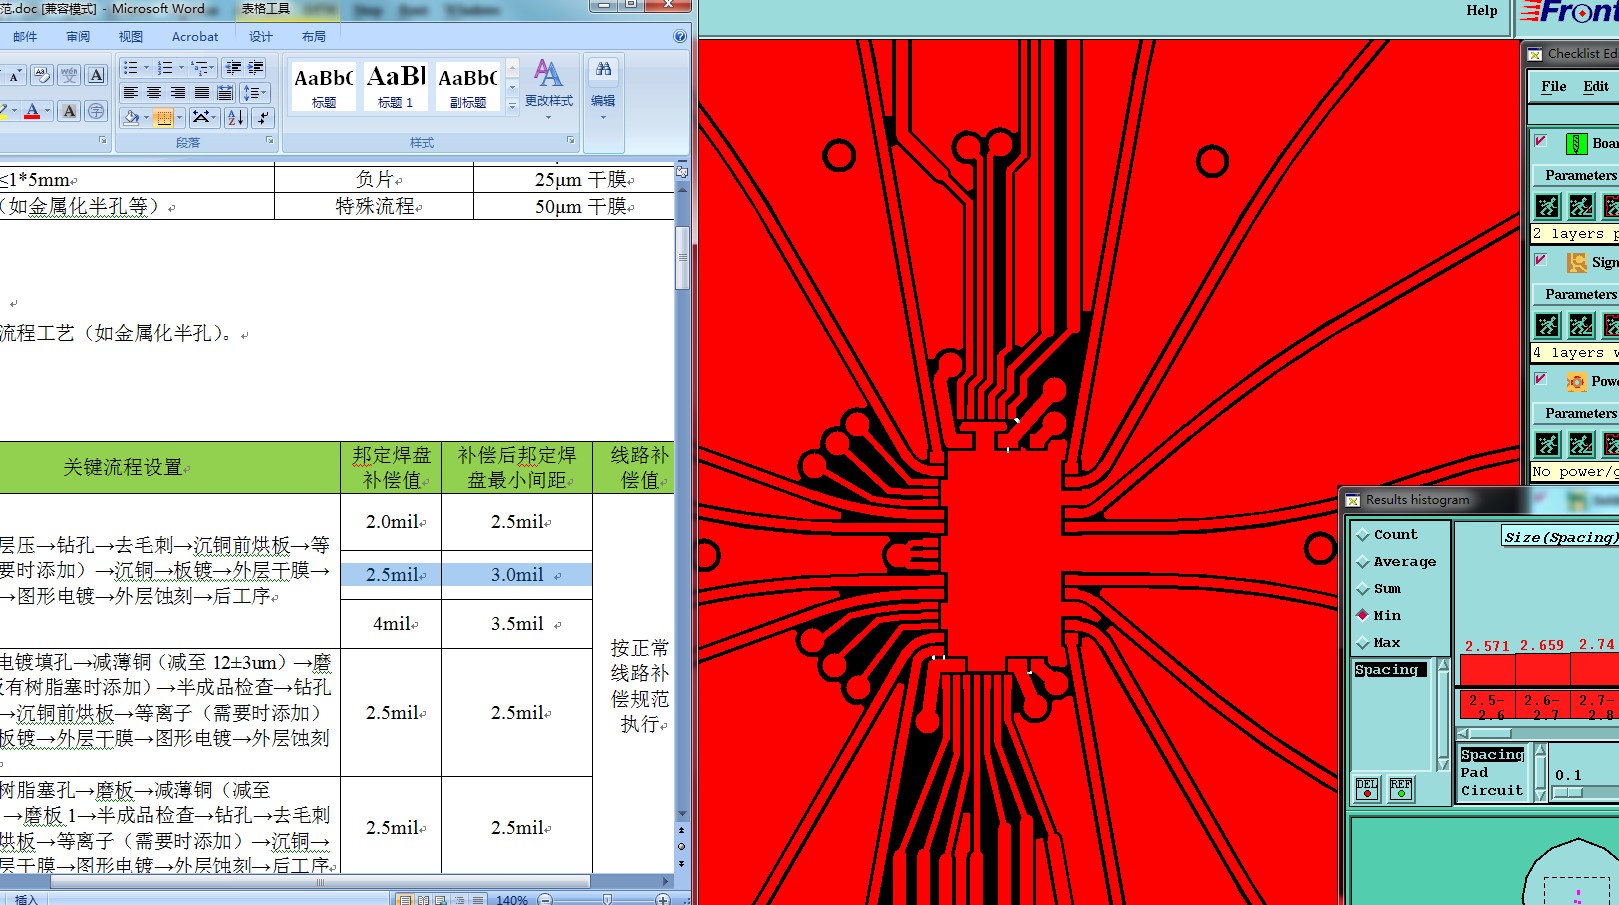The width and height of the screenshot is (1619, 905).
Task: Center the paragraph text
Action: pyautogui.click(x=154, y=93)
